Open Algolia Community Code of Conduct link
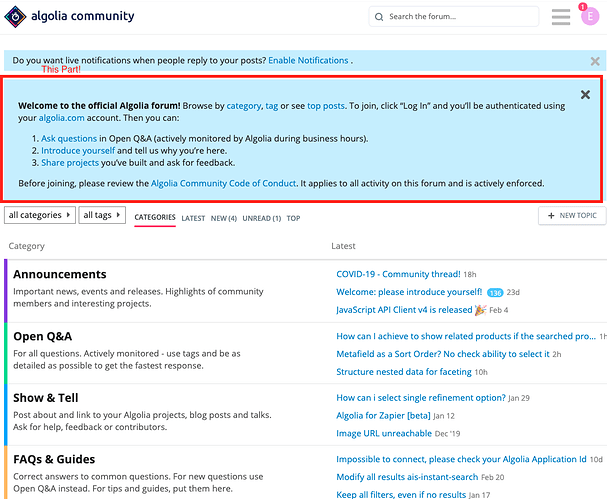Screen dimensions: 607x499 [x=224, y=183]
